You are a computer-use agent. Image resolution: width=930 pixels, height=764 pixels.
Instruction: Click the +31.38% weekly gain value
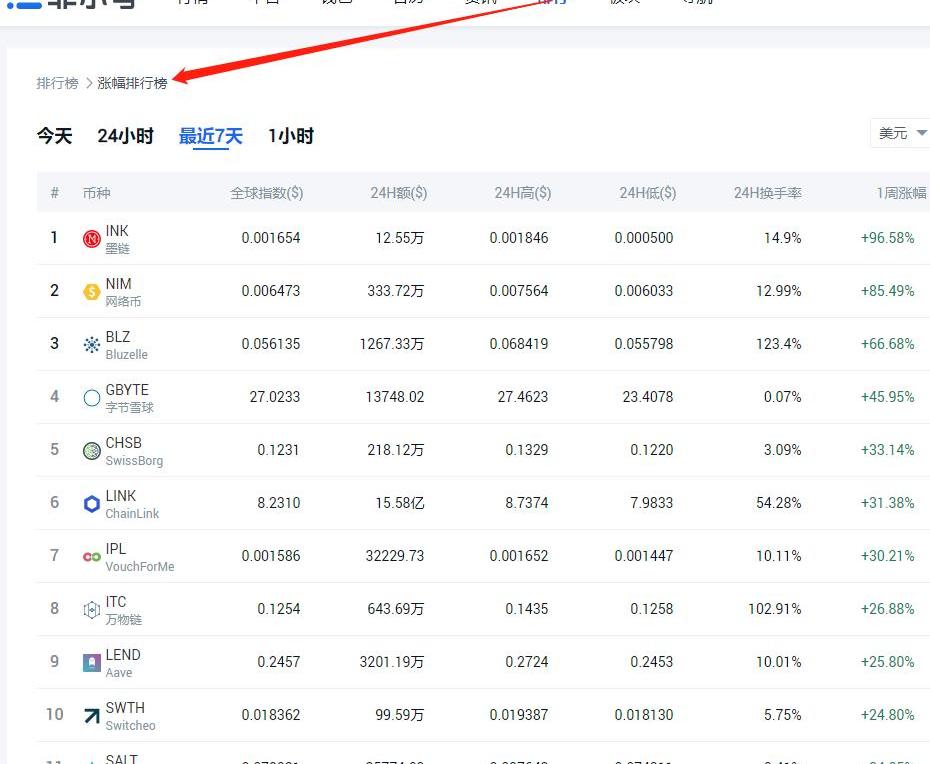coord(887,503)
